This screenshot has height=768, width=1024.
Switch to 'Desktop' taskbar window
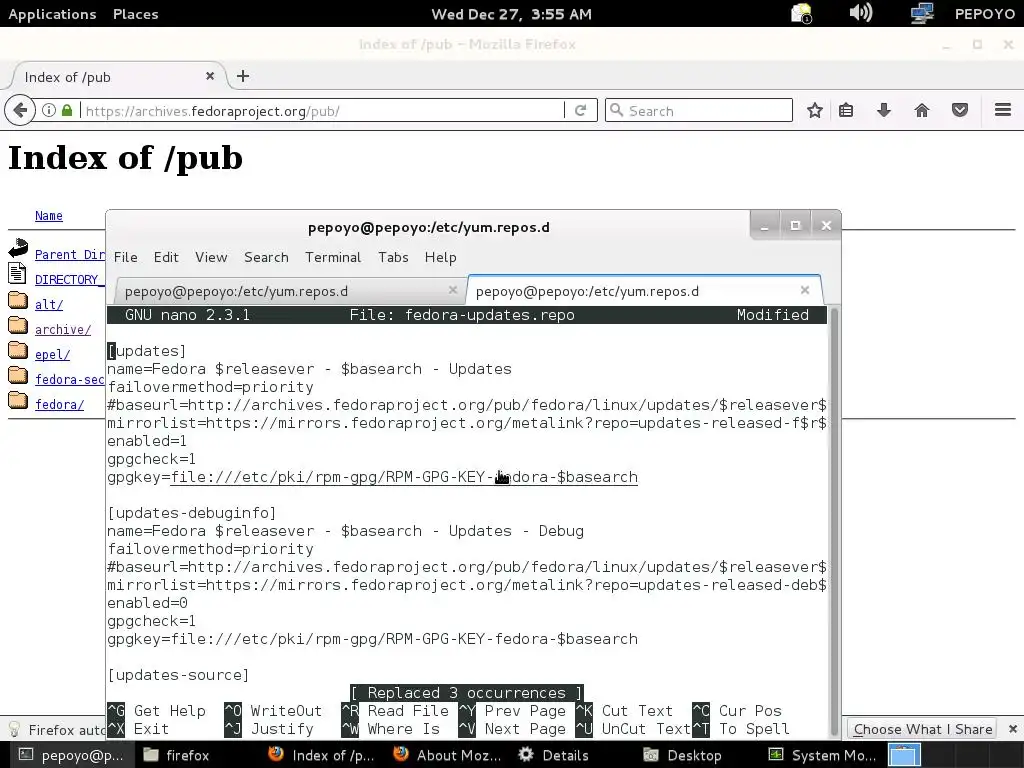tap(683, 756)
